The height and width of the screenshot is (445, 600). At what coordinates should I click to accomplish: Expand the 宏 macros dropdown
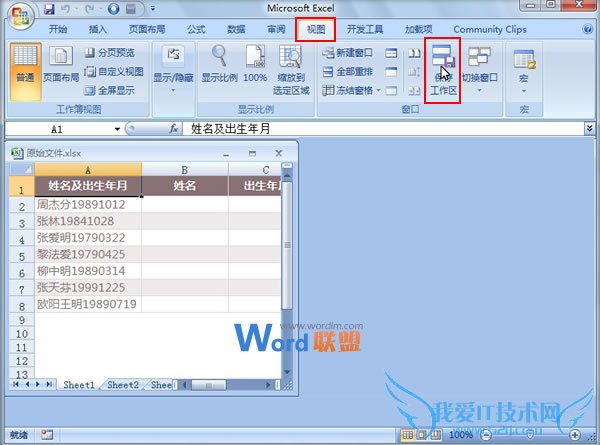tap(524, 72)
